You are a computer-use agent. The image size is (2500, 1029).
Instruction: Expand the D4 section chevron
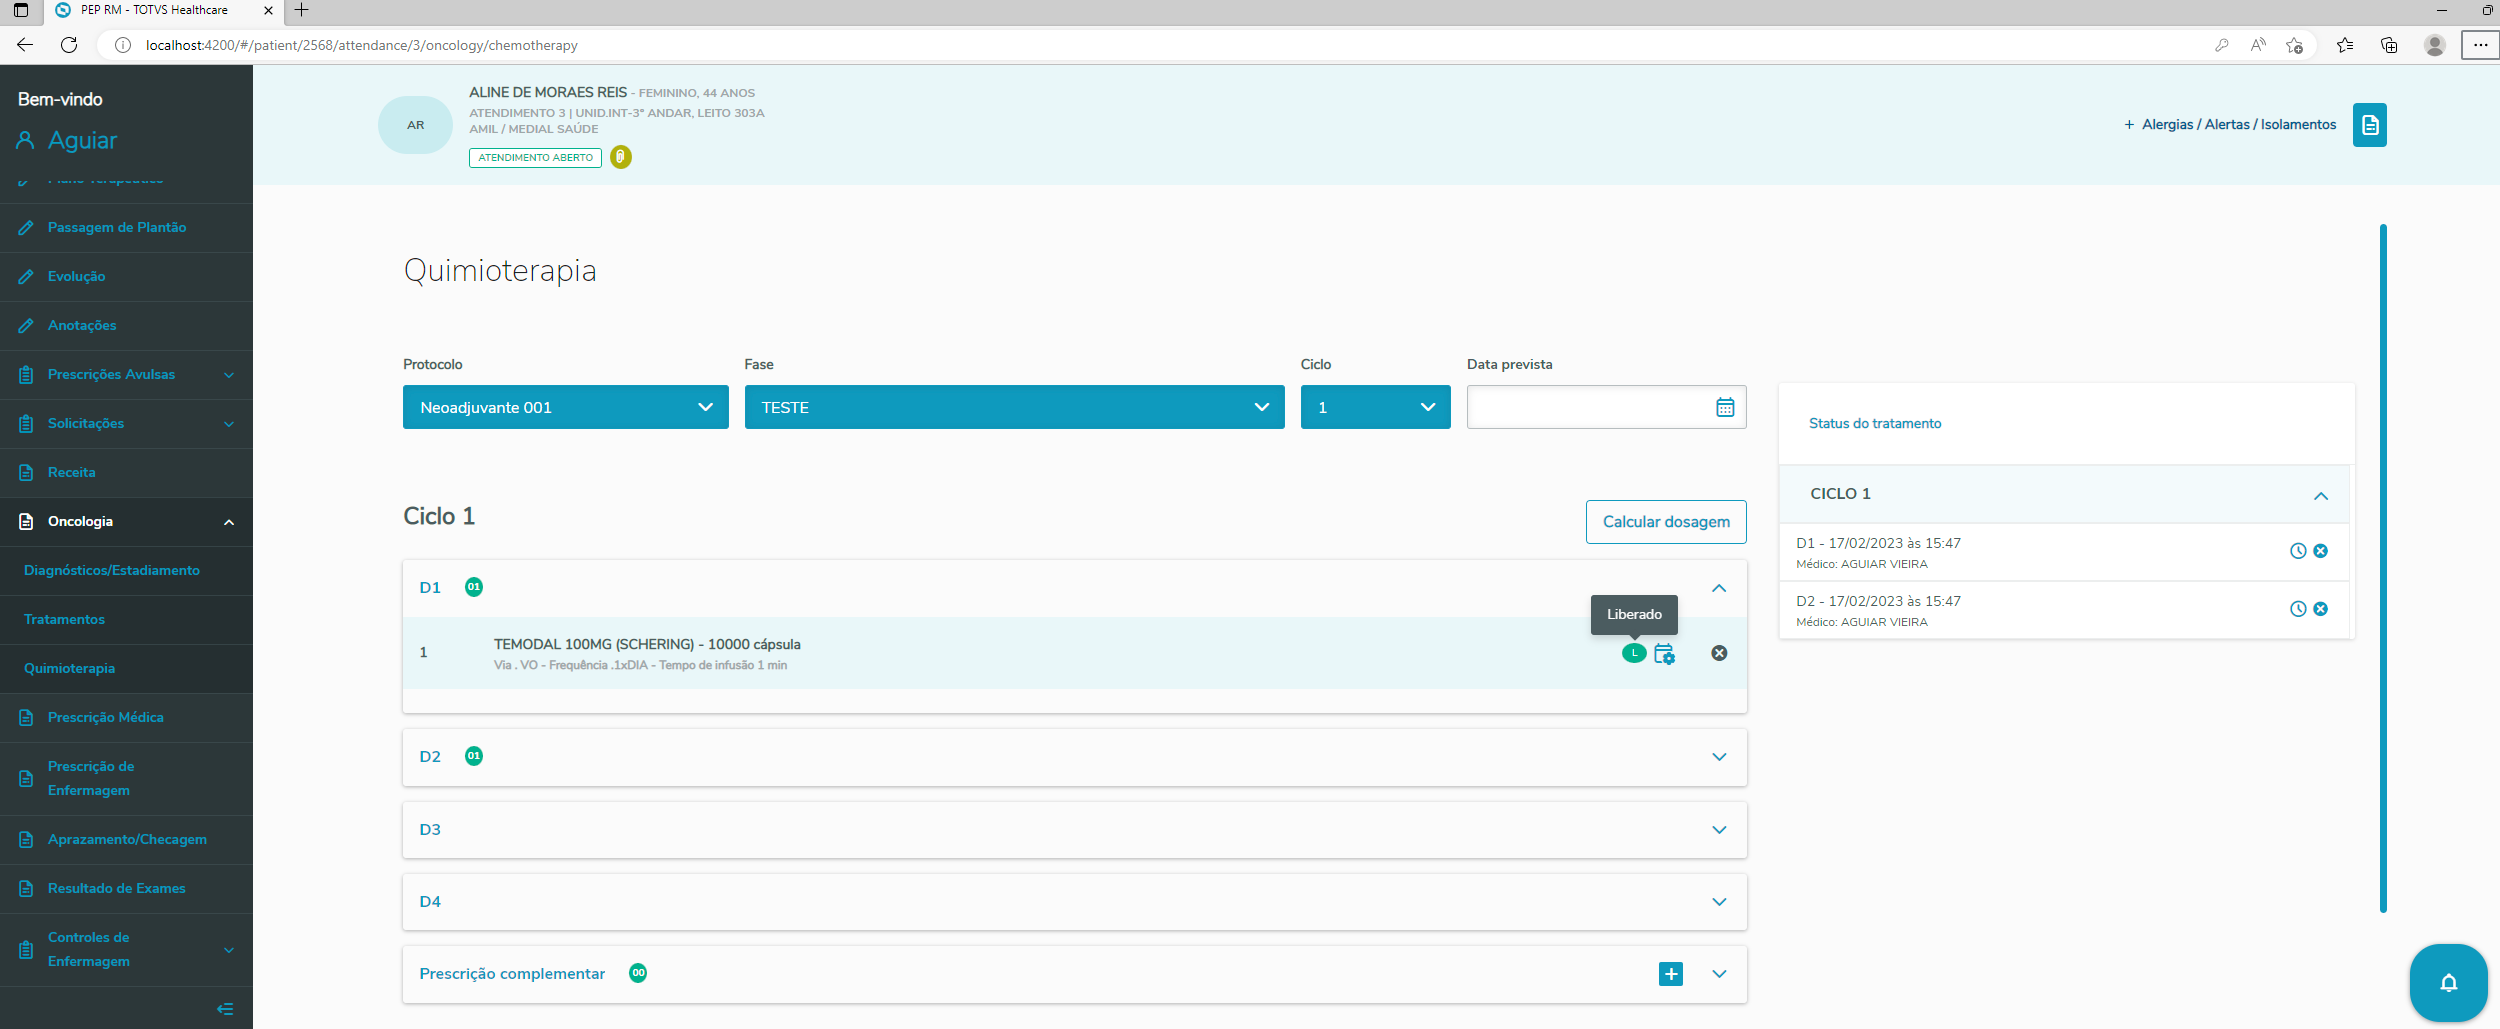pyautogui.click(x=1719, y=902)
